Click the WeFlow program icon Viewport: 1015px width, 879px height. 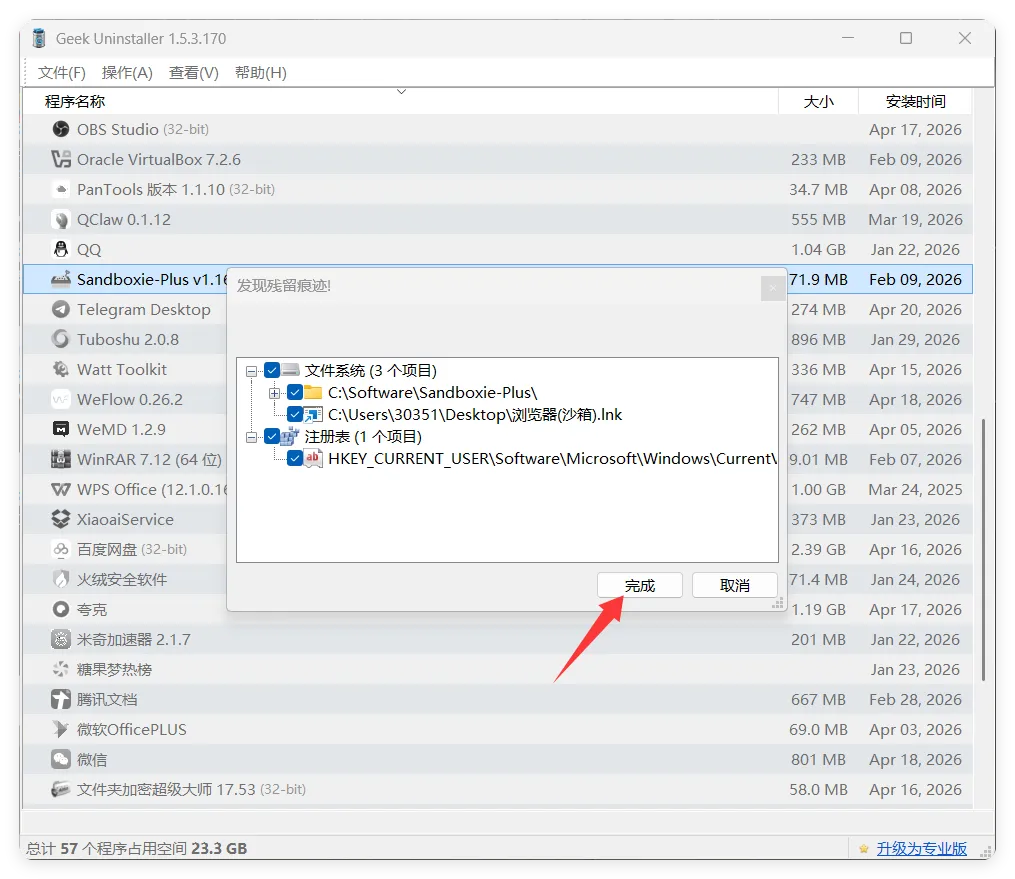[61, 399]
